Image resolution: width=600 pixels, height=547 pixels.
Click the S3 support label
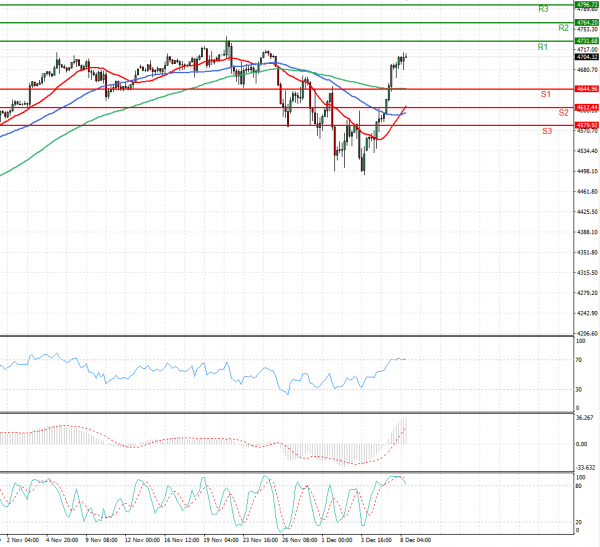[547, 131]
